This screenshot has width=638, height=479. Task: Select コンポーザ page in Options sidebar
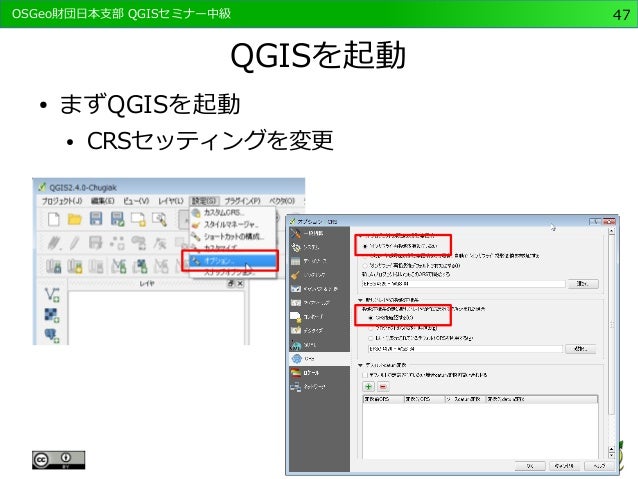tap(319, 317)
